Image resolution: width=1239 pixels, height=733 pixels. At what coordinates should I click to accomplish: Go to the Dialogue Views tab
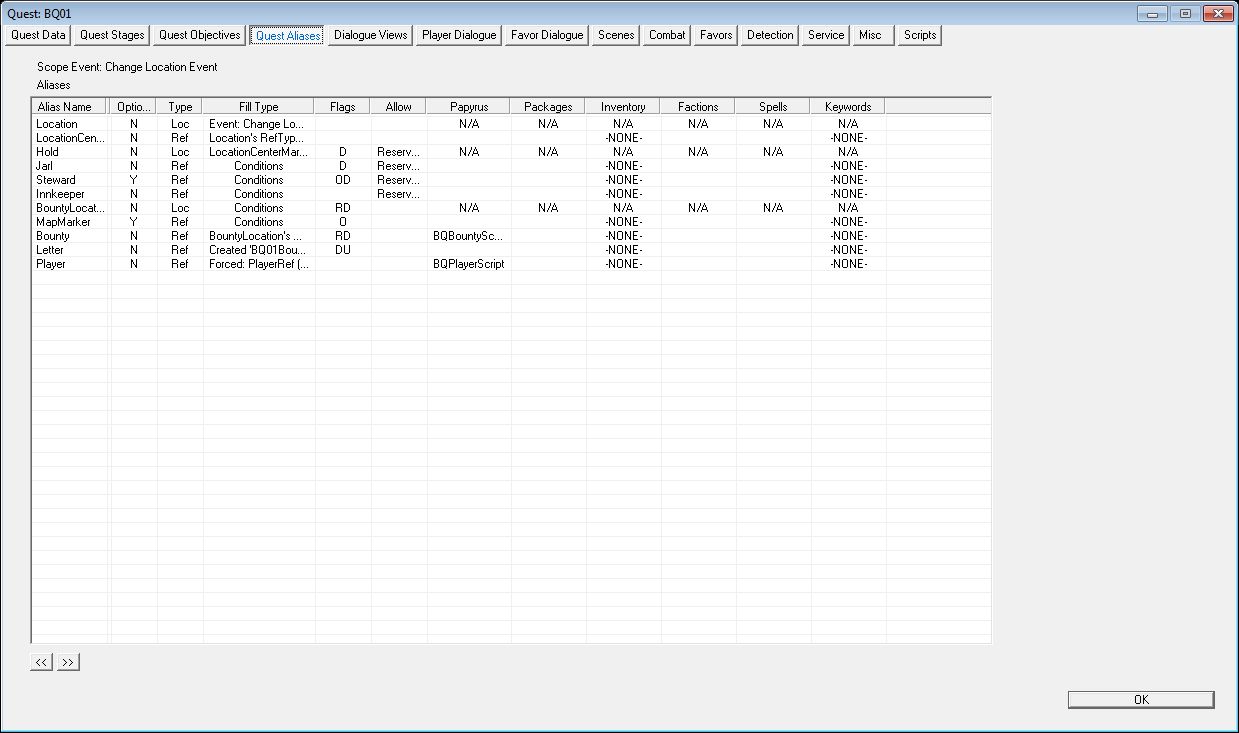(371, 35)
